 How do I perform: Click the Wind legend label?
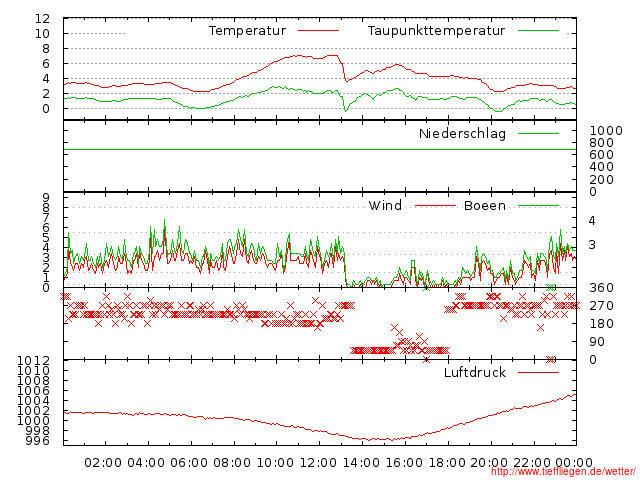(x=385, y=205)
